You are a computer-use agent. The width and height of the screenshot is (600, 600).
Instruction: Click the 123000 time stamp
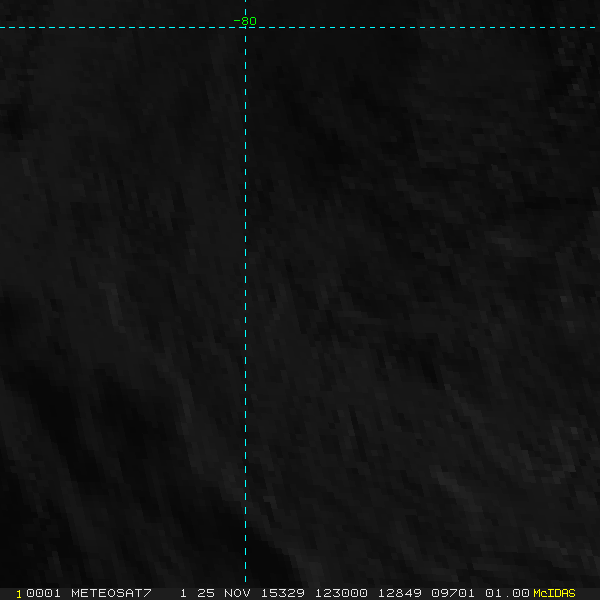(x=343, y=593)
